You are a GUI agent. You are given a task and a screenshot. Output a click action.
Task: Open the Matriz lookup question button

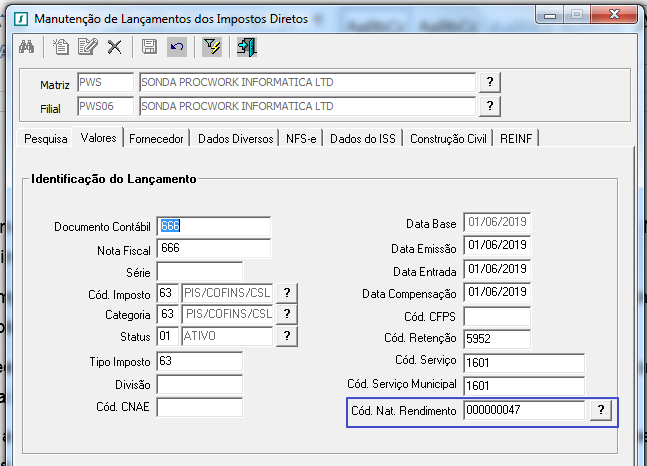(x=490, y=83)
